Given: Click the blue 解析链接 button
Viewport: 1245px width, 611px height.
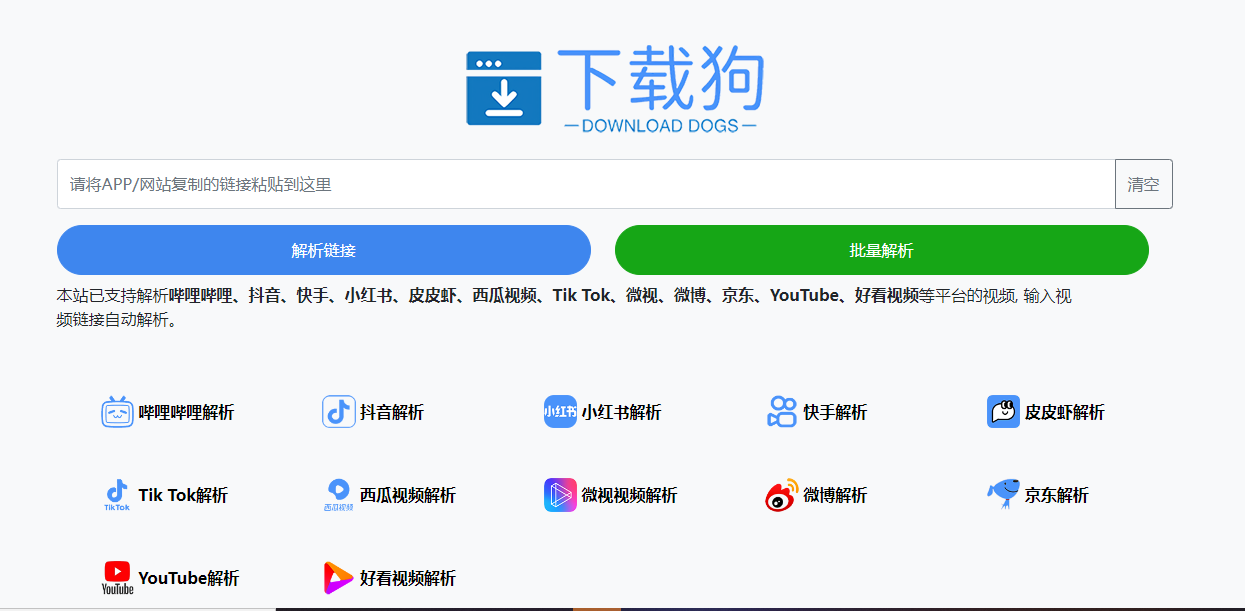Looking at the screenshot, I should point(324,250).
